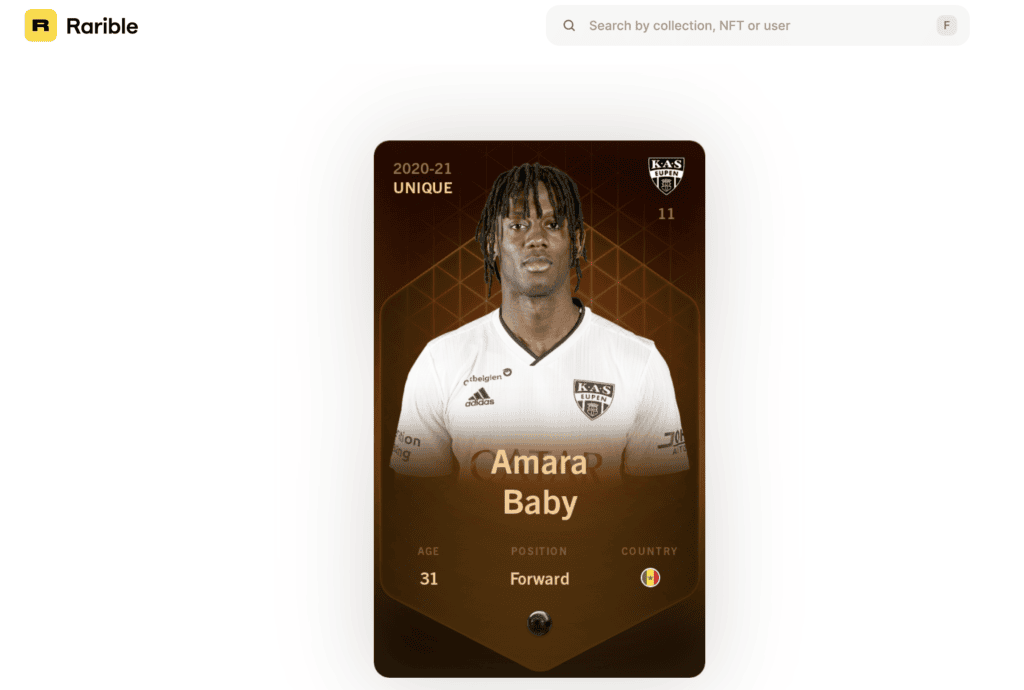Click the magnifying glass search icon
This screenshot has width=1024, height=690.
click(x=569, y=25)
